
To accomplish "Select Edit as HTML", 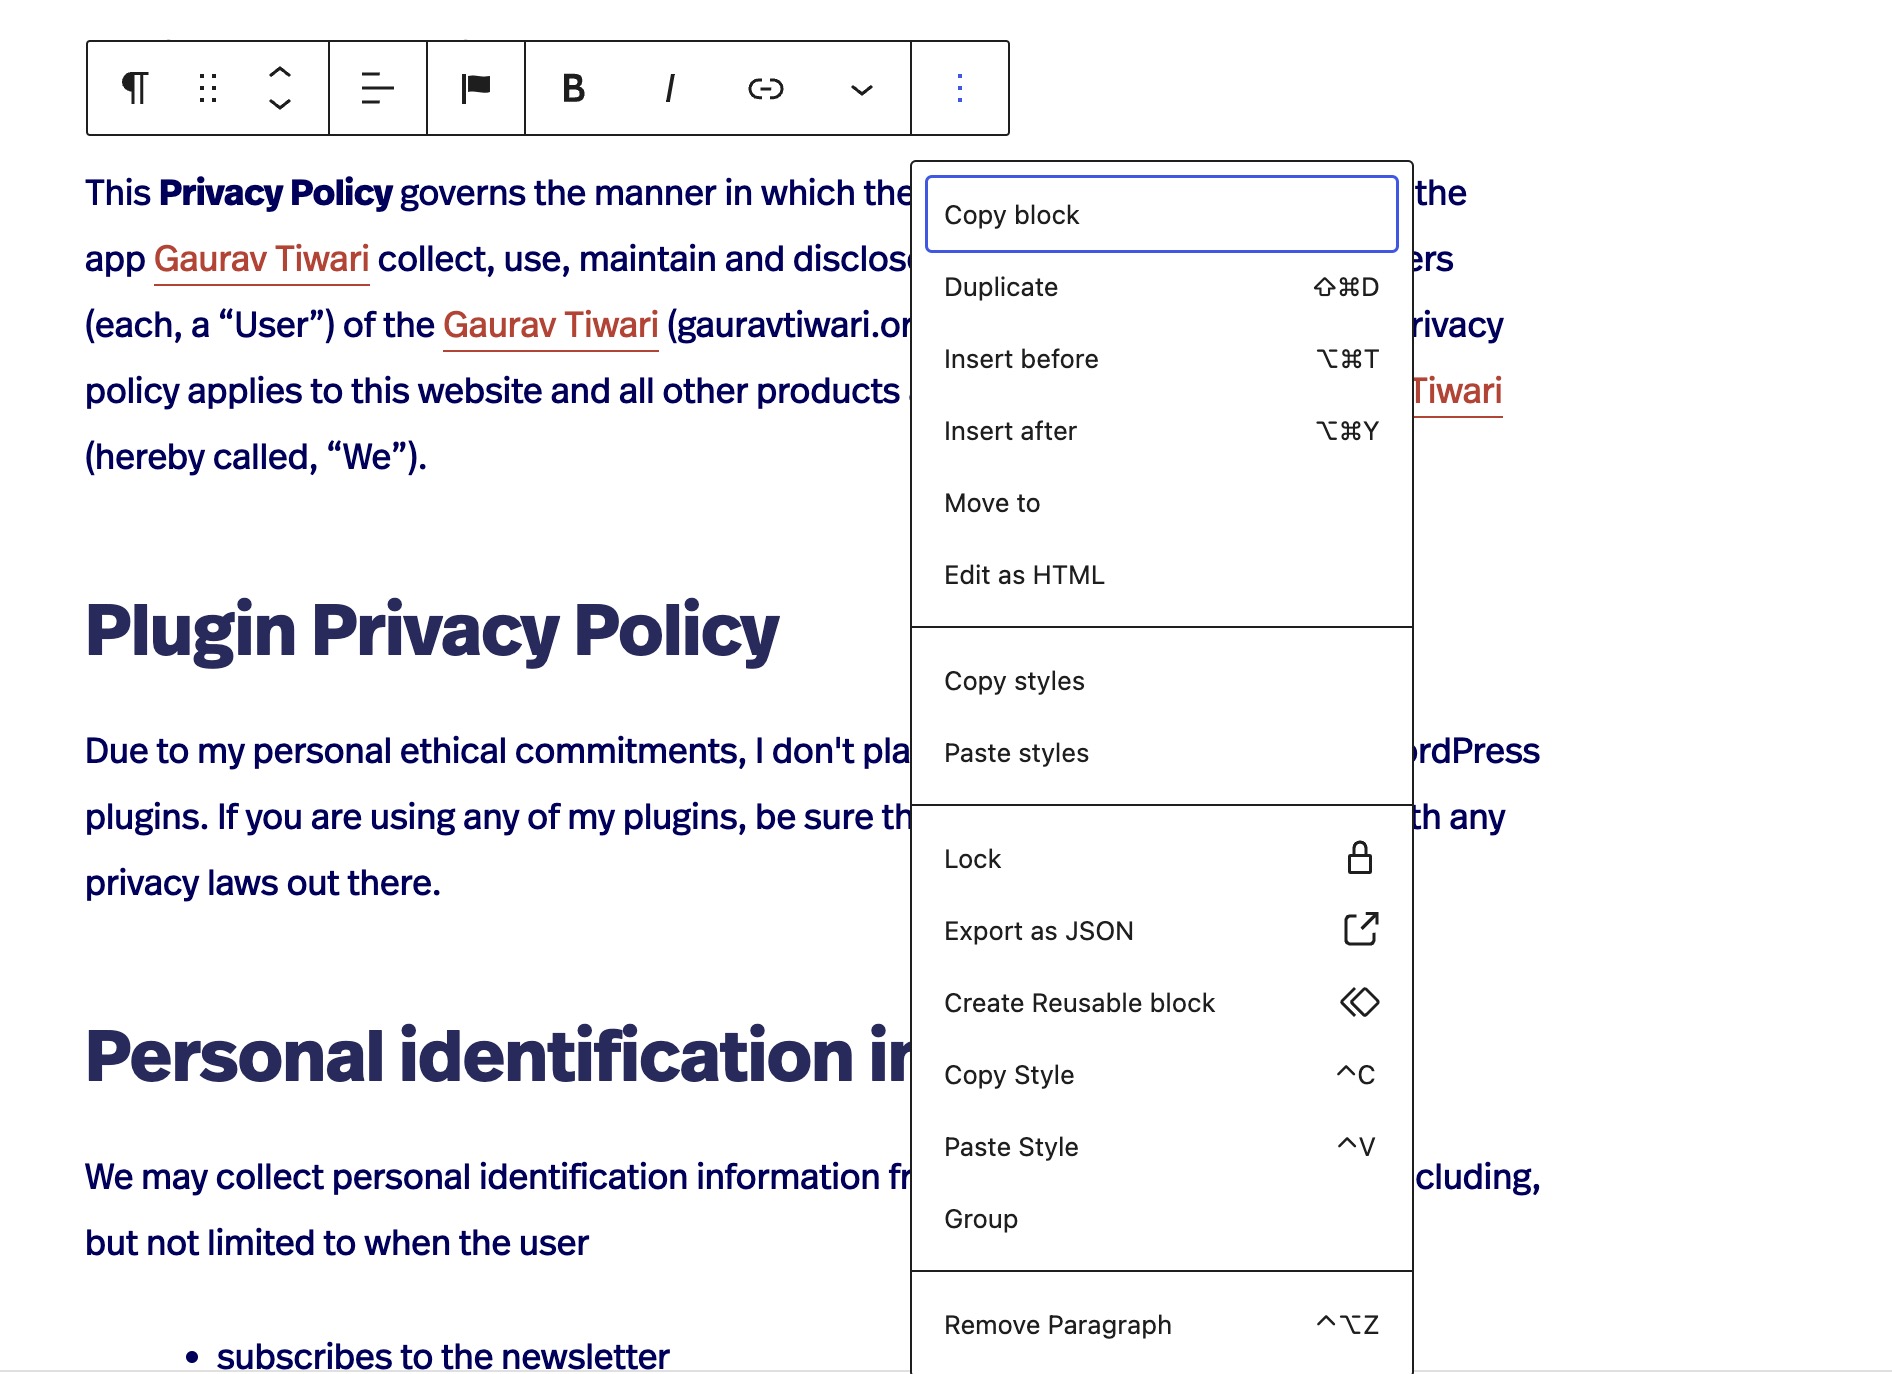I will click(1162, 575).
